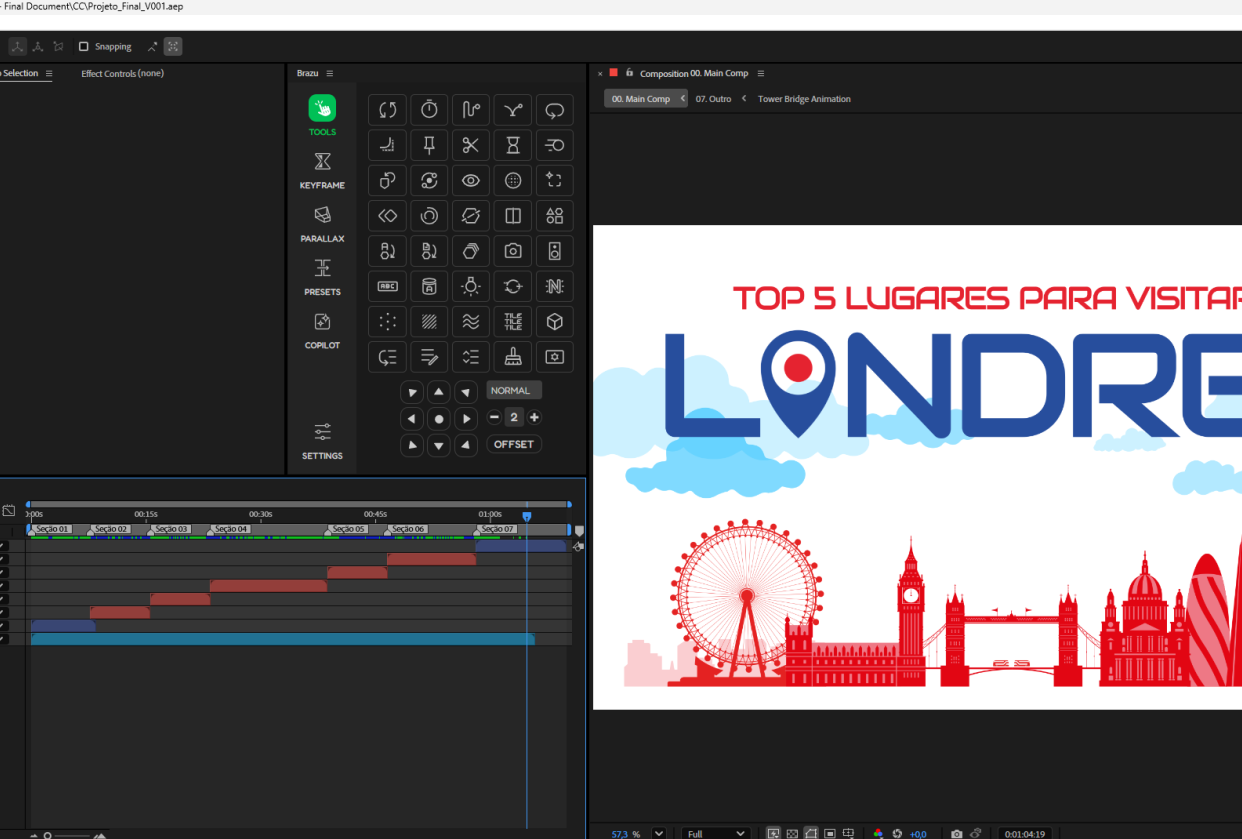Viewport: 1242px width, 839px height.
Task: Click the lightbulb icon in Brazu tools
Action: click(x=471, y=286)
